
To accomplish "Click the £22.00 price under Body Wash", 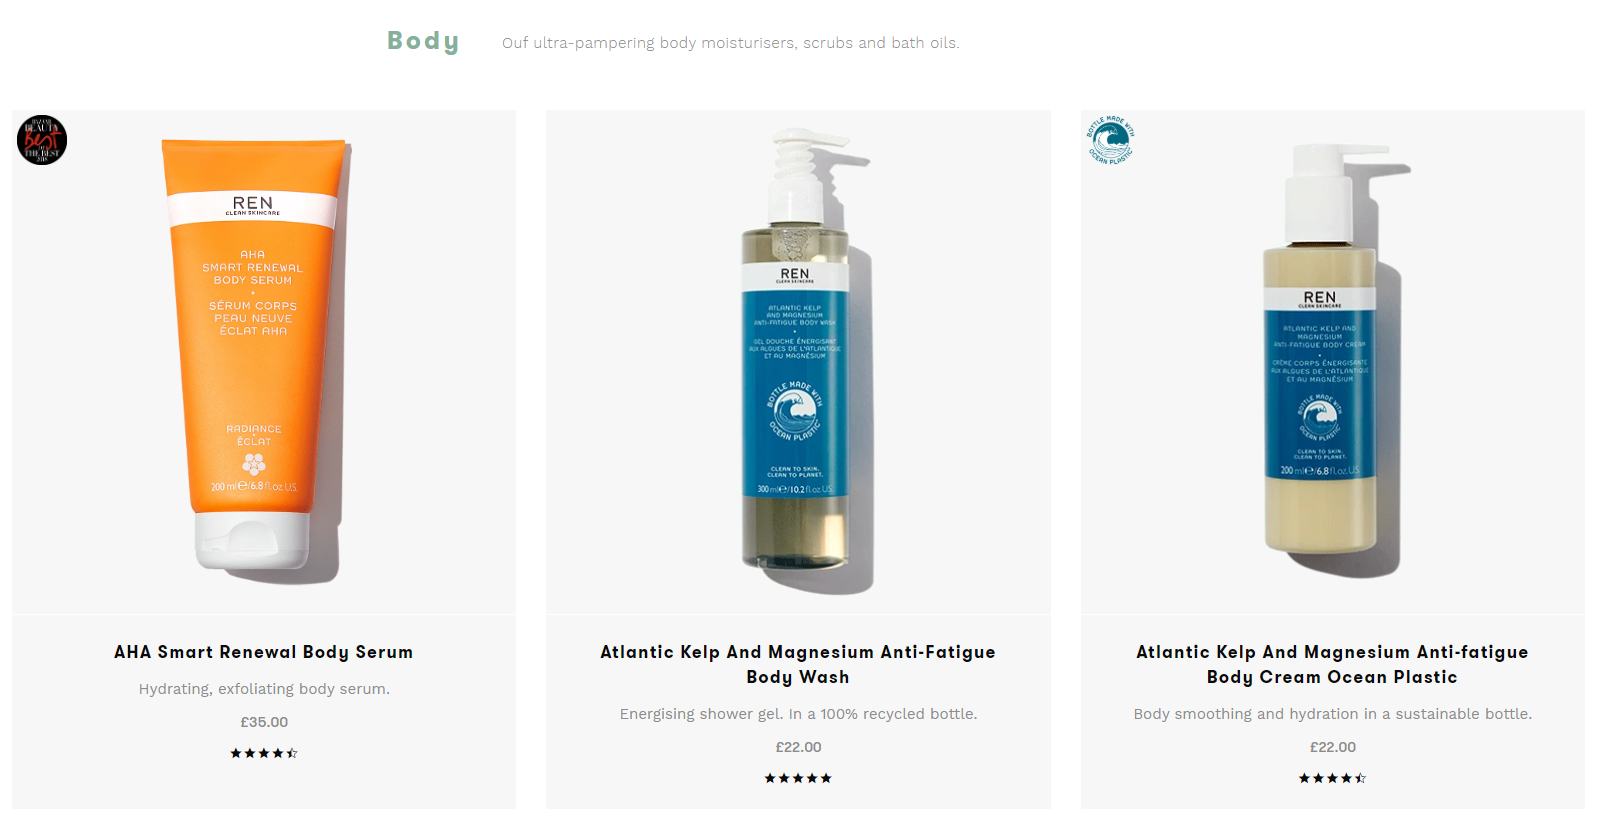I will [x=798, y=747].
